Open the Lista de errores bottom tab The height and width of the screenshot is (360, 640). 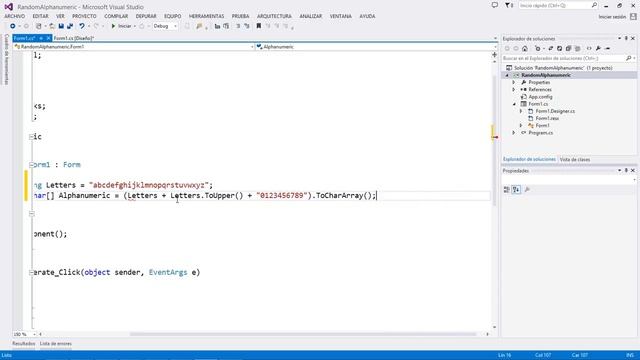click(56, 344)
